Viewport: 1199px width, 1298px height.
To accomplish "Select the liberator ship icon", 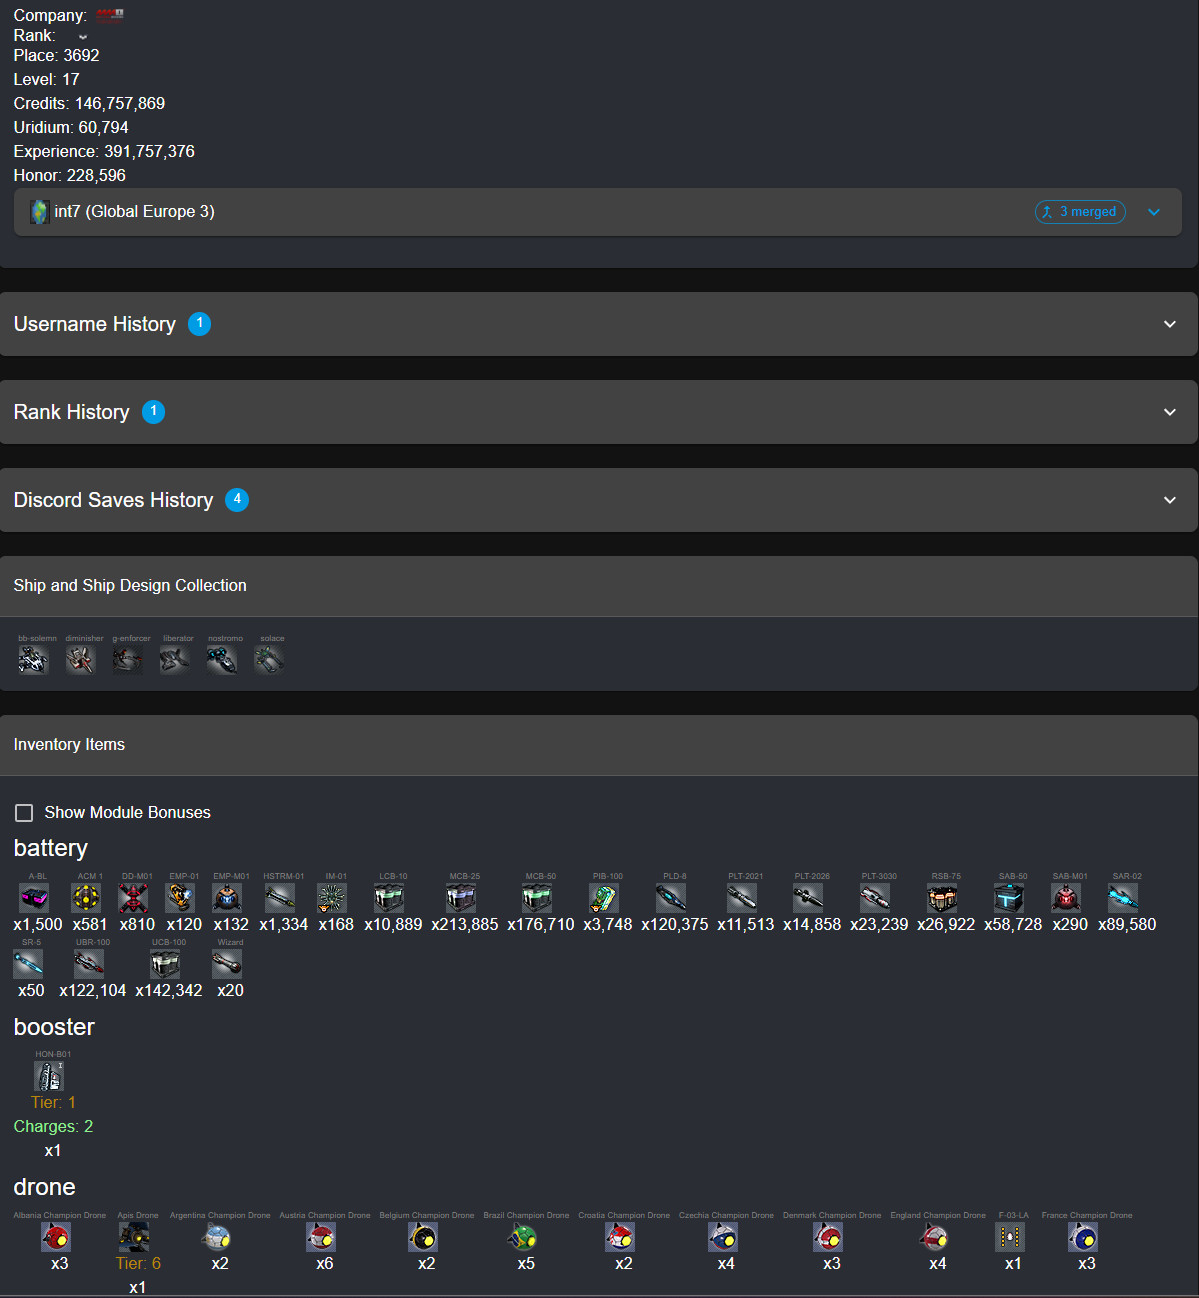I will [175, 660].
